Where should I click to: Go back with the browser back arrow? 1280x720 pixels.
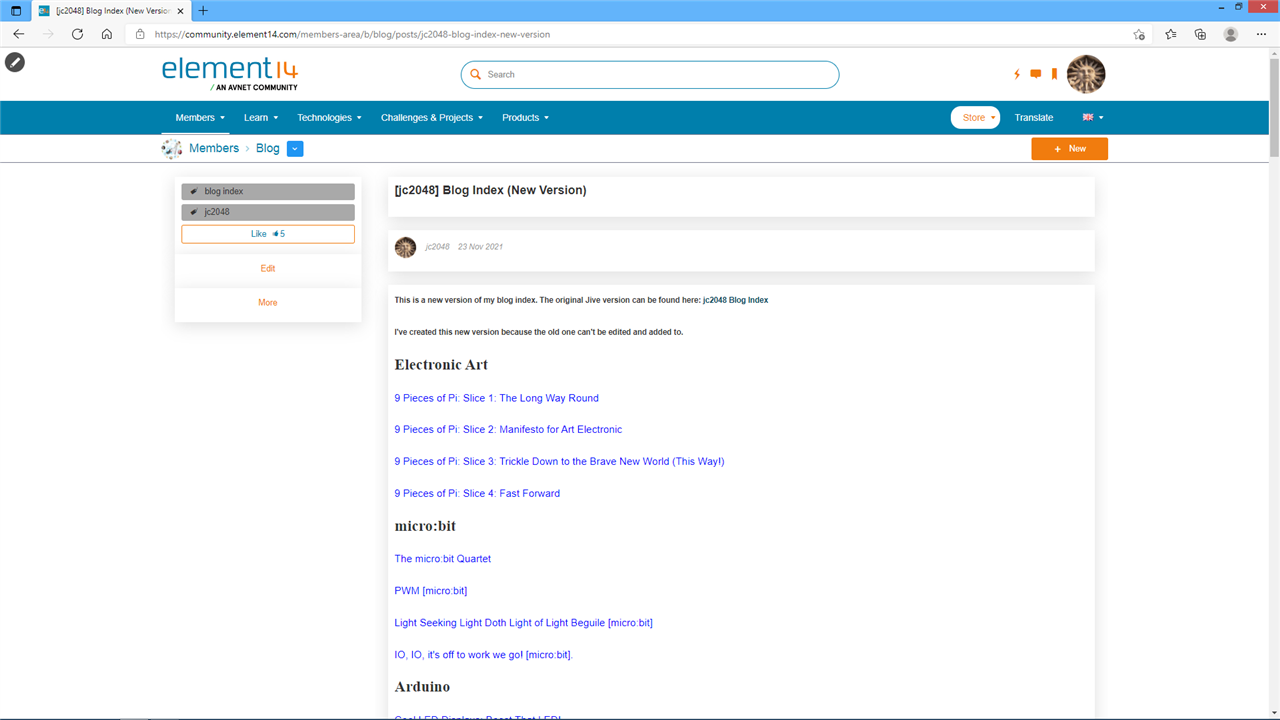[x=18, y=34]
